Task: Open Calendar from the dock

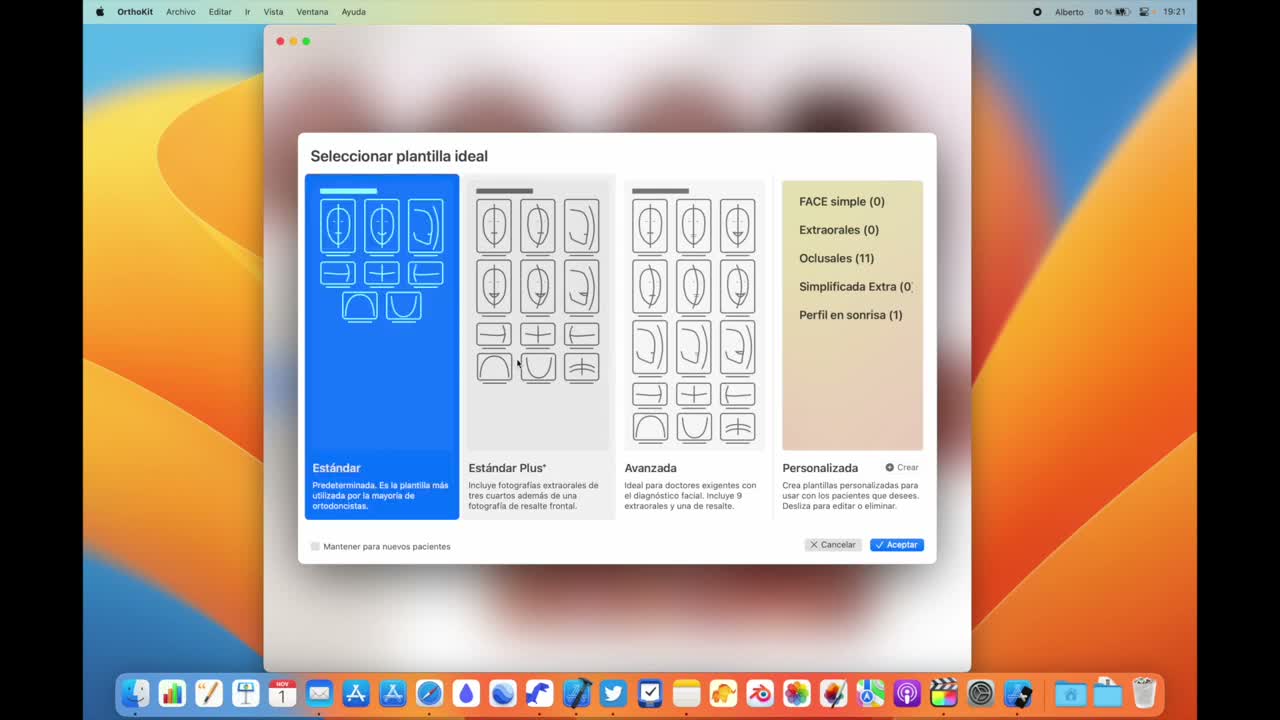Action: coord(282,693)
